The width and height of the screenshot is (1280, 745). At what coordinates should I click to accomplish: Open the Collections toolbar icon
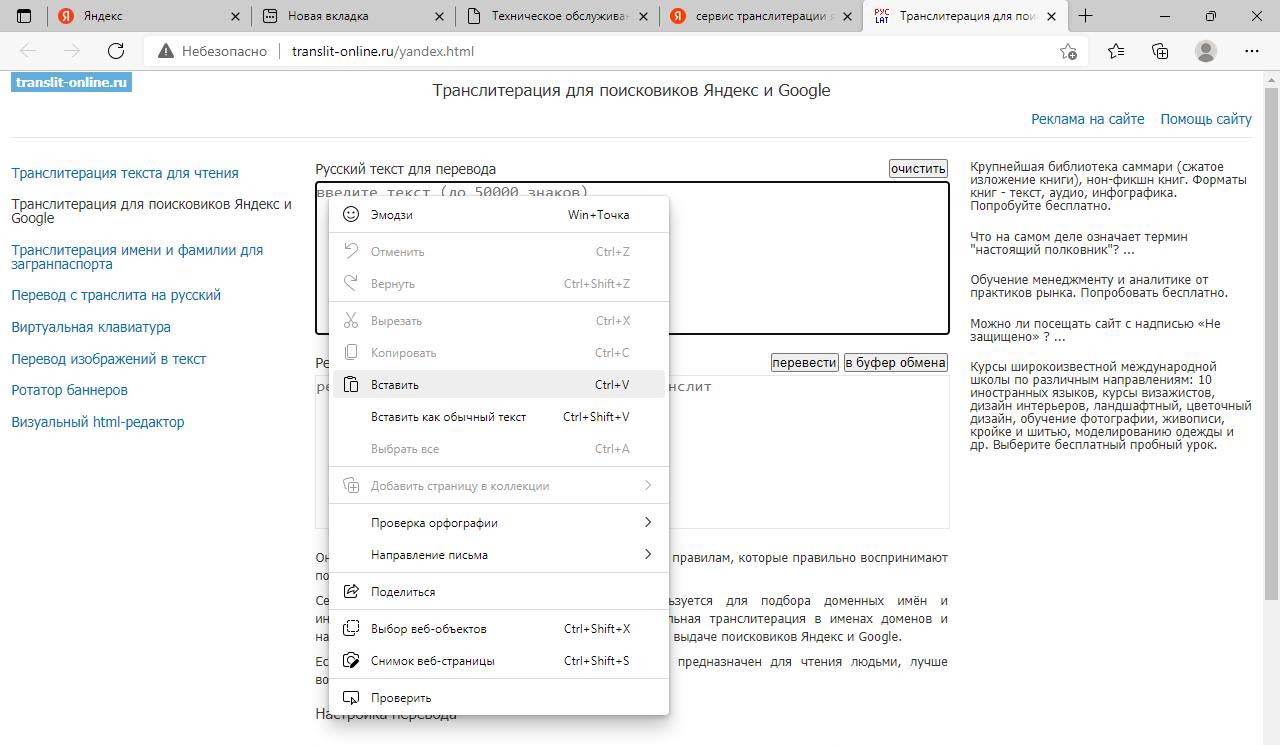tap(1160, 52)
